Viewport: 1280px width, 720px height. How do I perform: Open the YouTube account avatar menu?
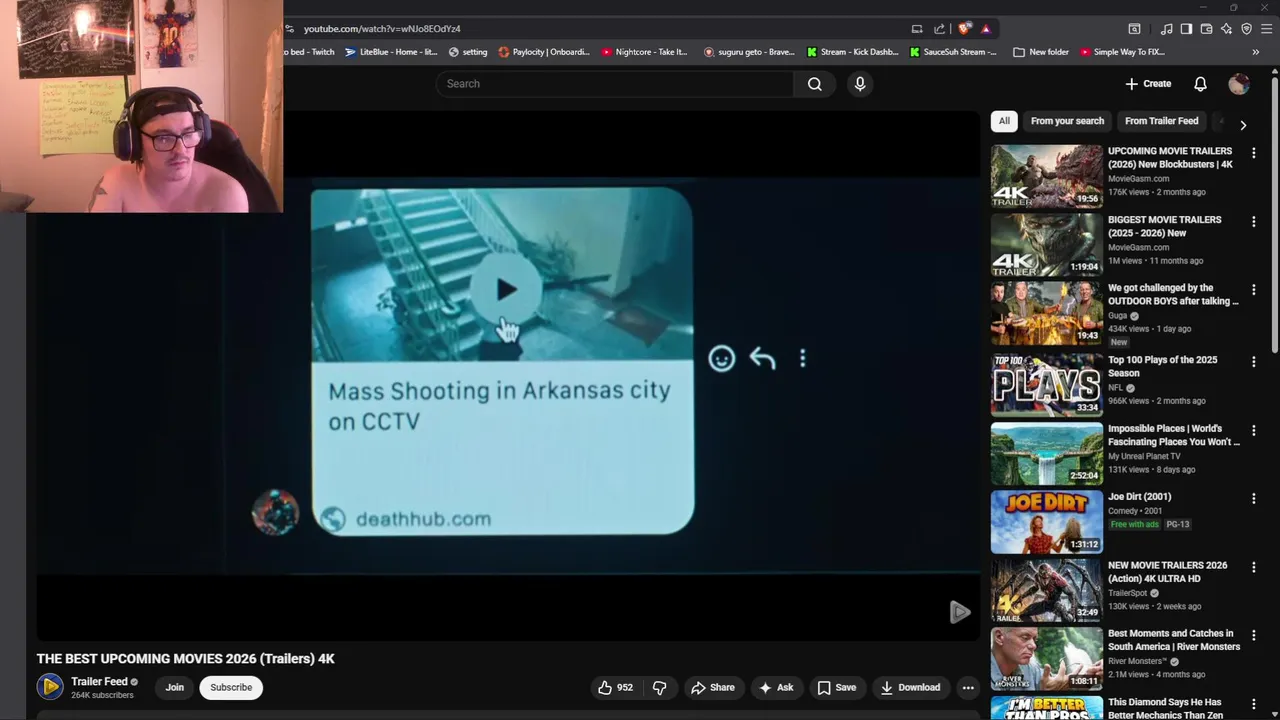tap(1239, 84)
